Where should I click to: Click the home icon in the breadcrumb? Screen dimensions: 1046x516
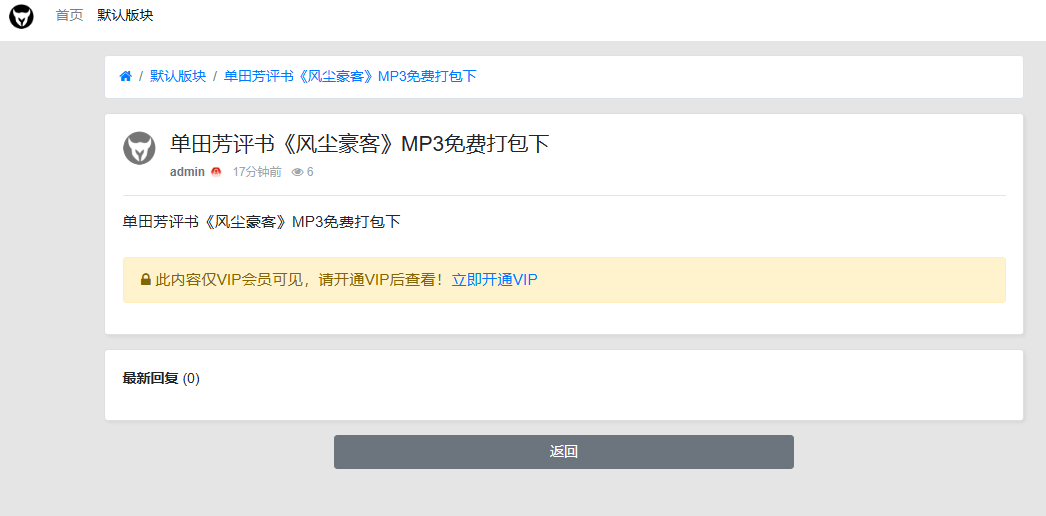tap(126, 77)
